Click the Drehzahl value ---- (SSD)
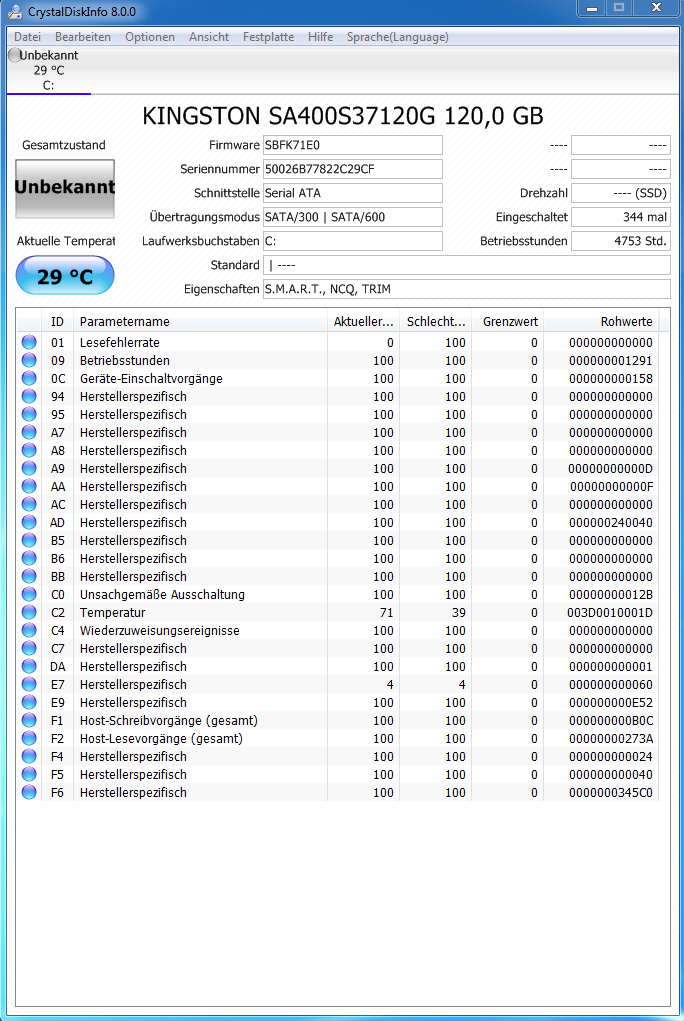Screen dimensions: 684x1021 coord(621,193)
